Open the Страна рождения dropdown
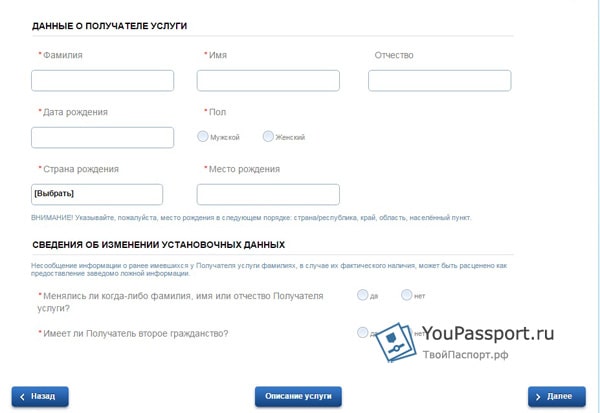The width and height of the screenshot is (600, 413). [97, 194]
